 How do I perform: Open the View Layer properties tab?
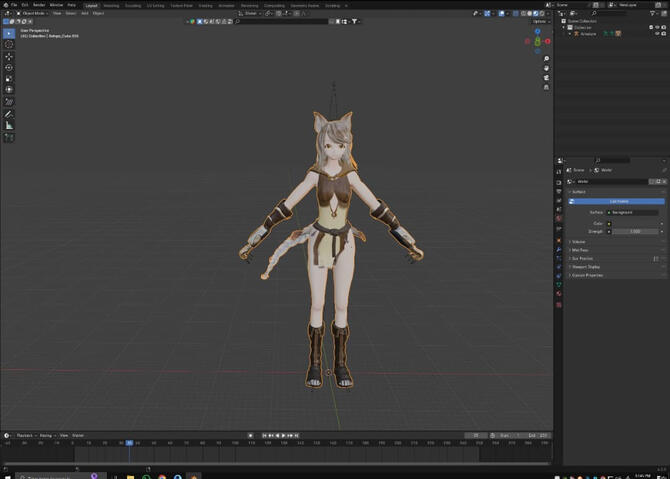(559, 200)
